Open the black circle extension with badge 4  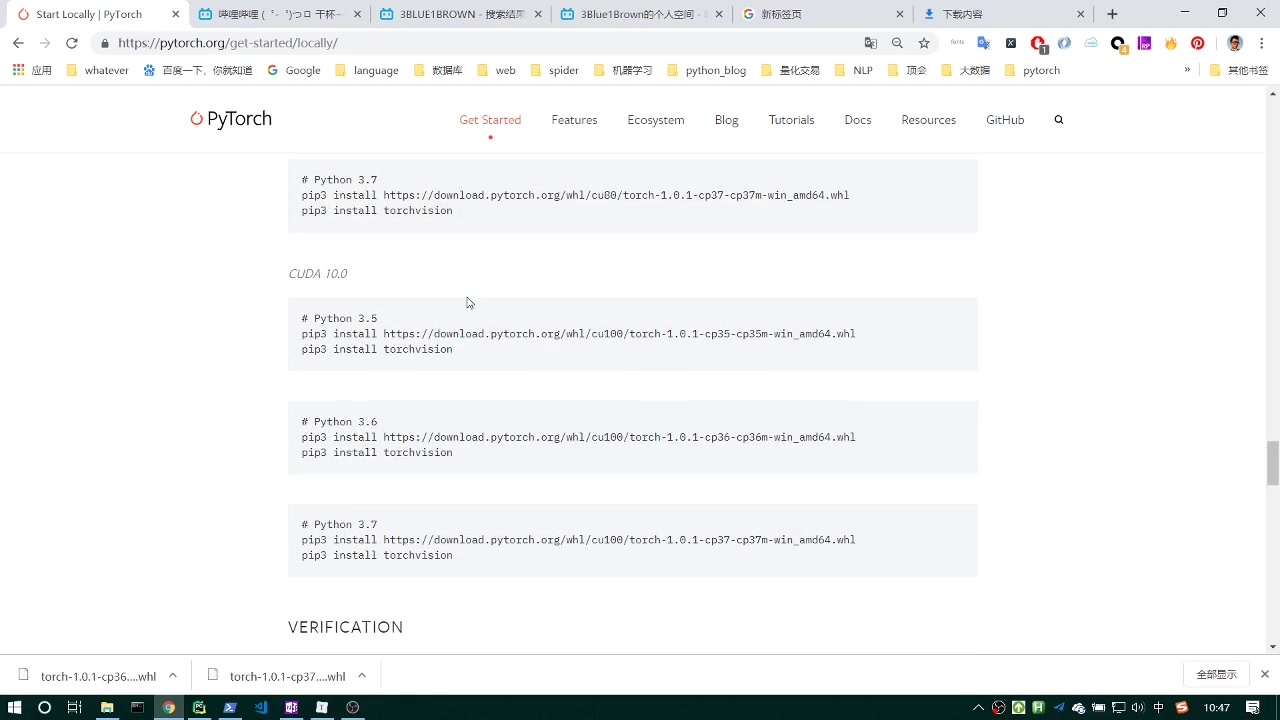click(1118, 44)
